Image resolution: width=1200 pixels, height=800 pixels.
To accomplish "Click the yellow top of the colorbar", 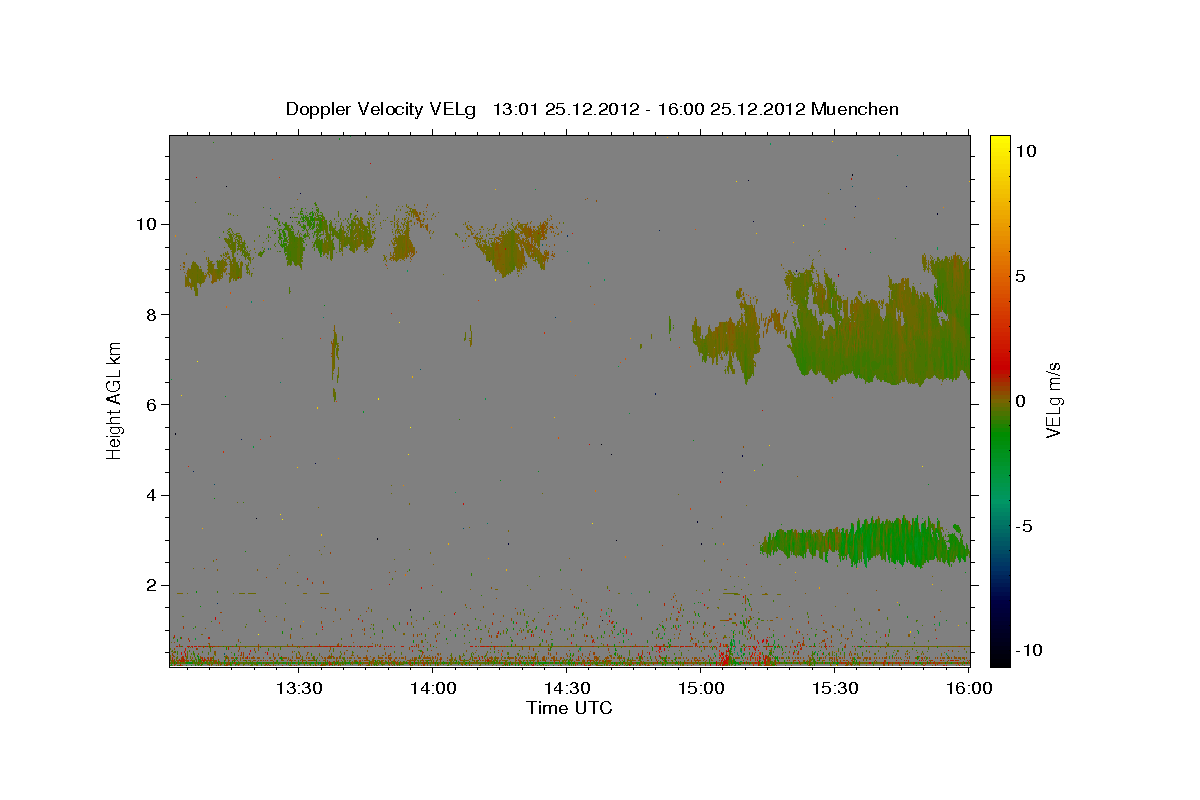I will 999,145.
